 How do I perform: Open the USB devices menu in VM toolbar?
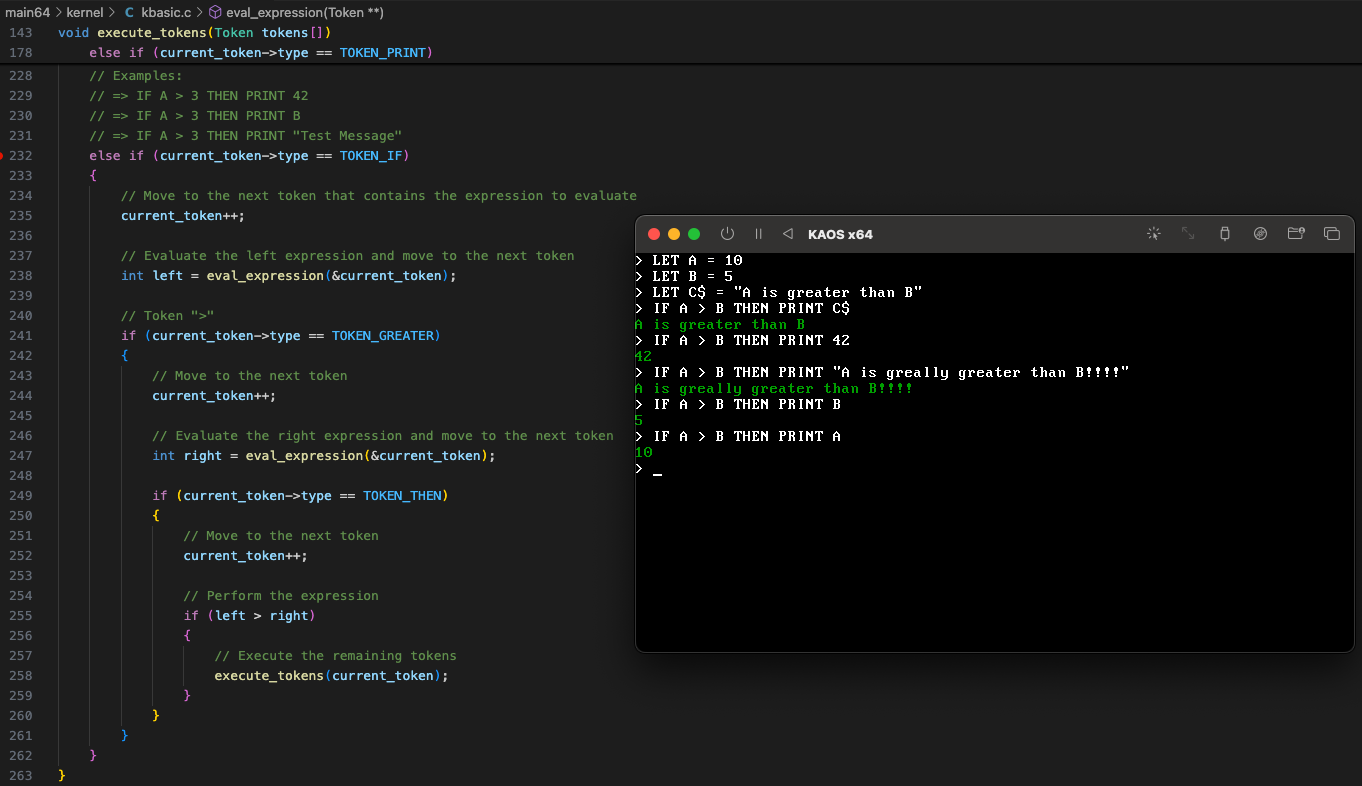coord(1224,234)
